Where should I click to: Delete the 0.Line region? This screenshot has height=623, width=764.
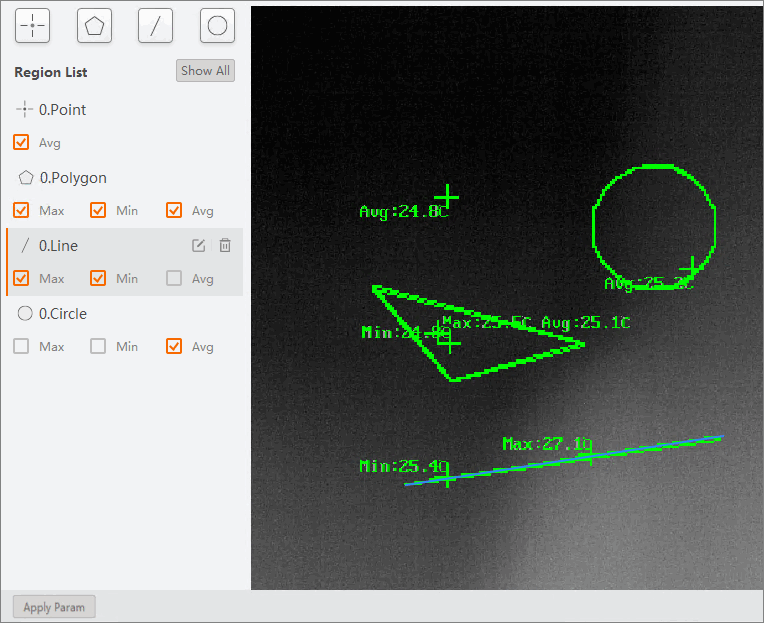pyautogui.click(x=225, y=246)
